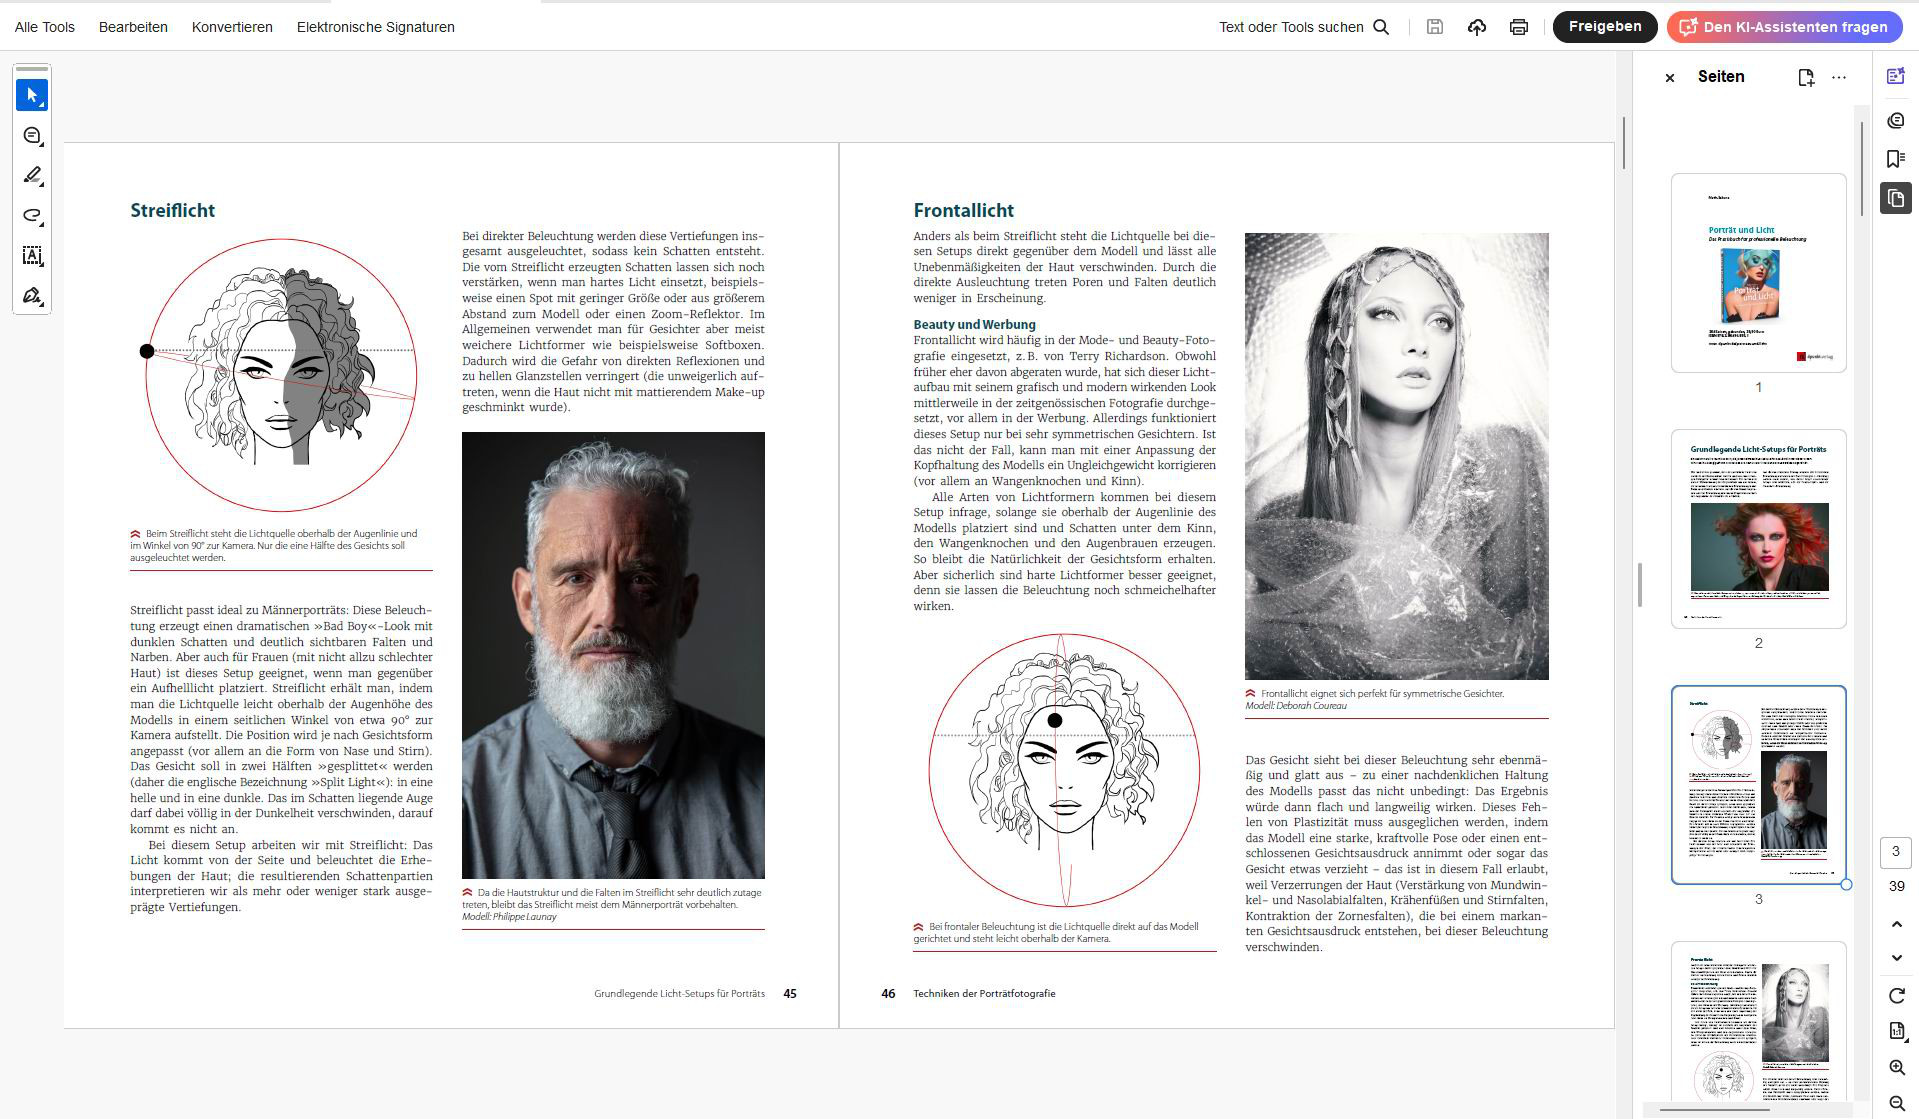Select the highlighter tool
The image size is (1919, 1119).
pyautogui.click(x=32, y=176)
